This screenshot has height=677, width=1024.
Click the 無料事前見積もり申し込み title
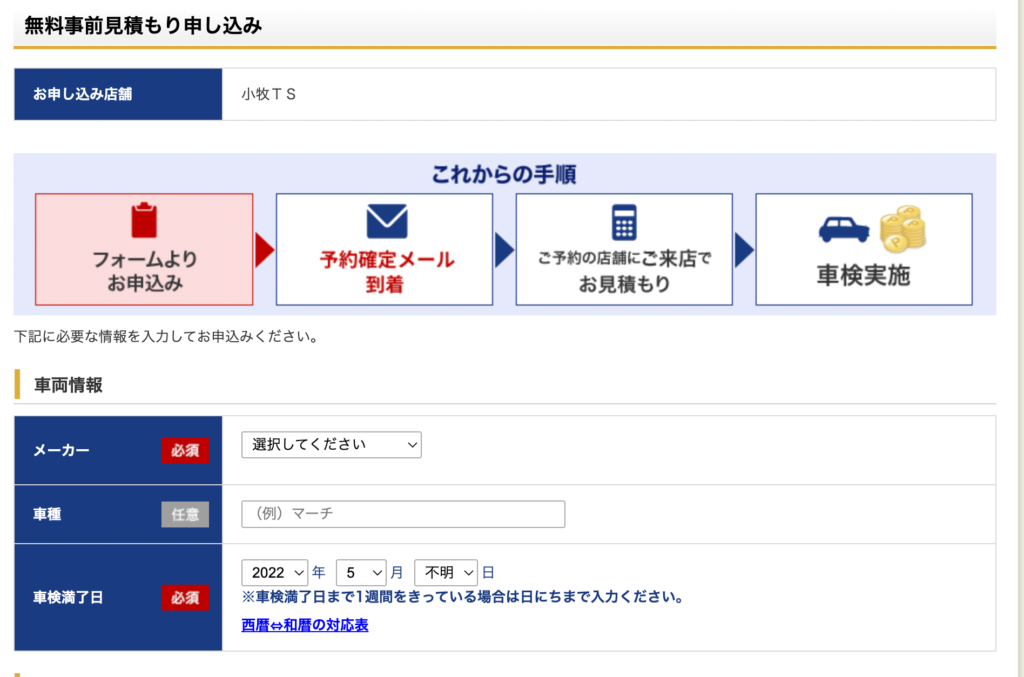click(143, 25)
